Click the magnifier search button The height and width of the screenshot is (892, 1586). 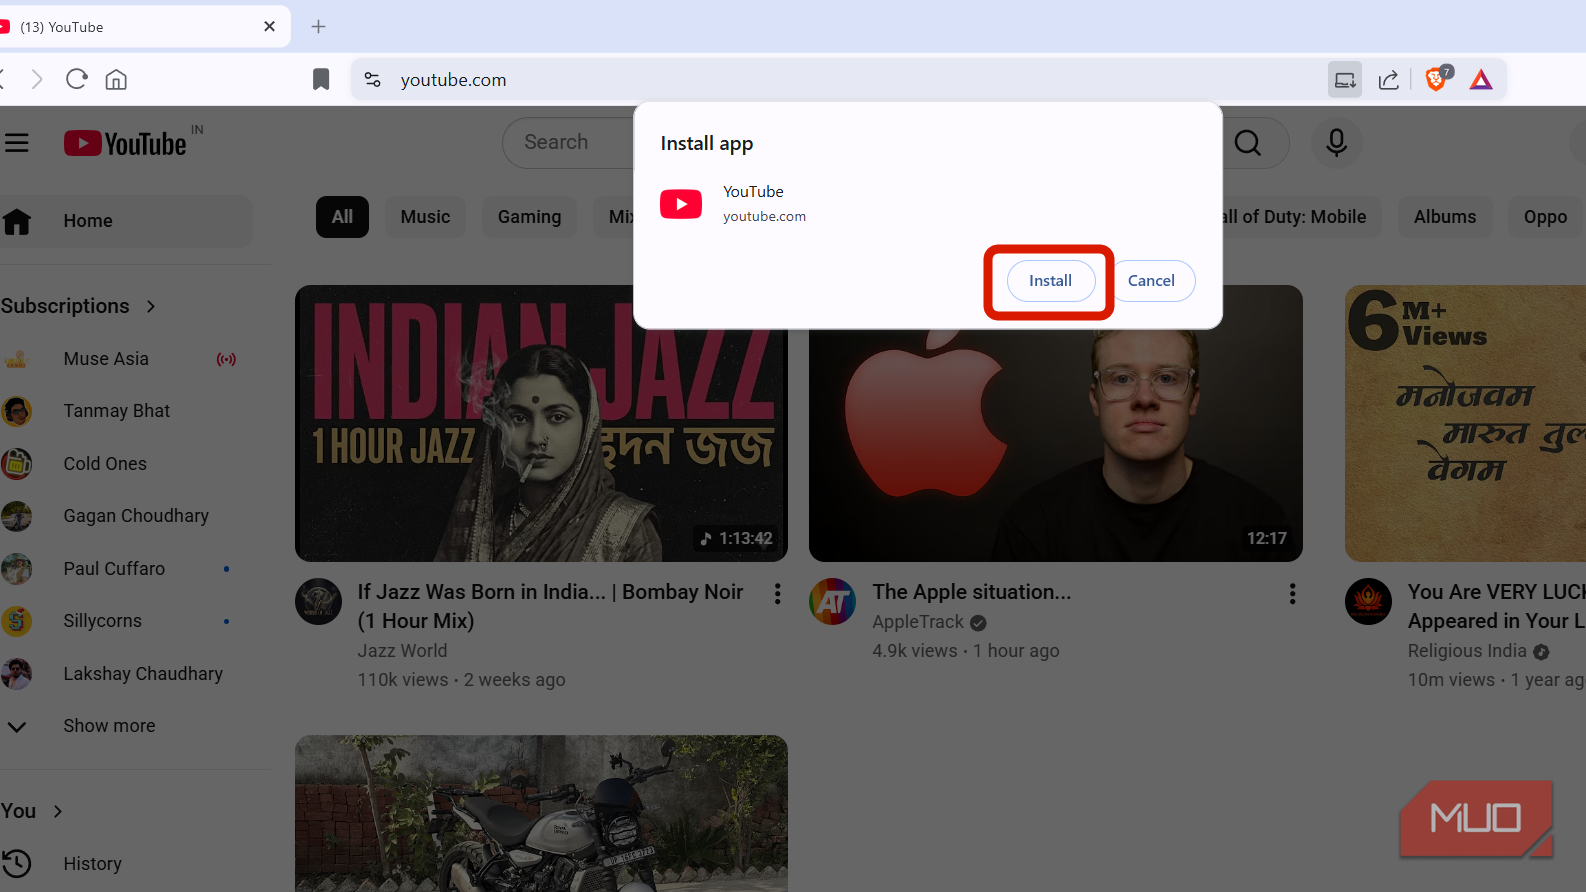pos(1248,143)
